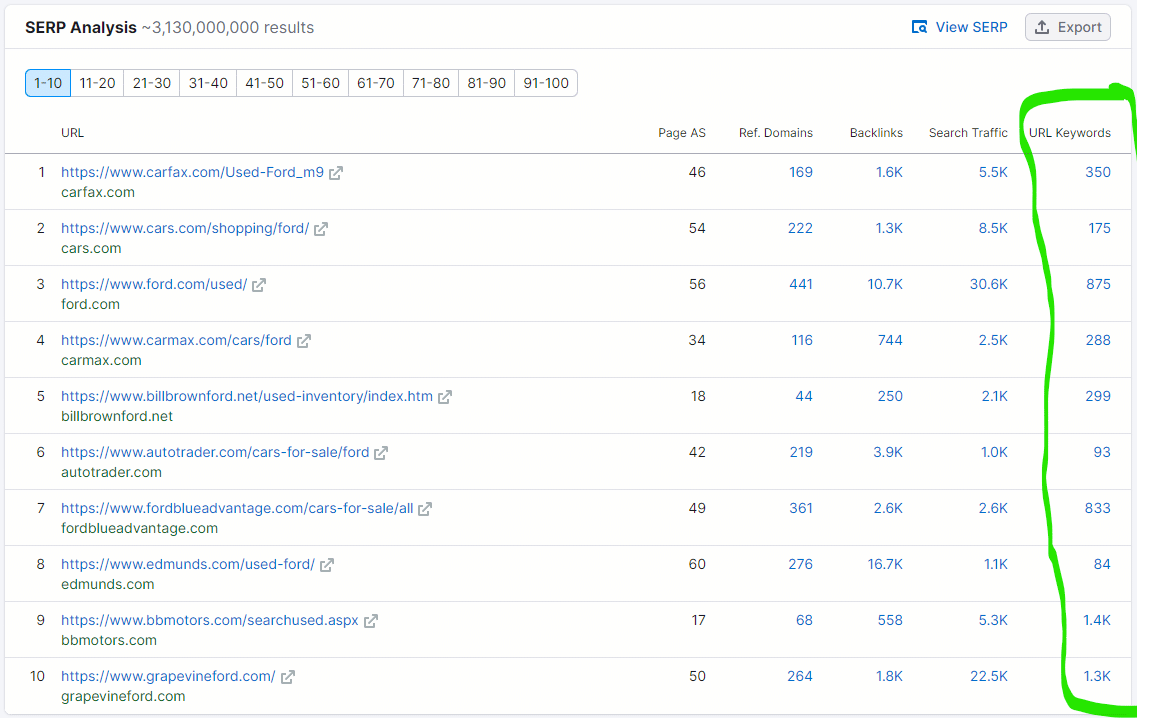Click the View SERP magnifier icon
The width and height of the screenshot is (1169, 718).
click(x=919, y=27)
